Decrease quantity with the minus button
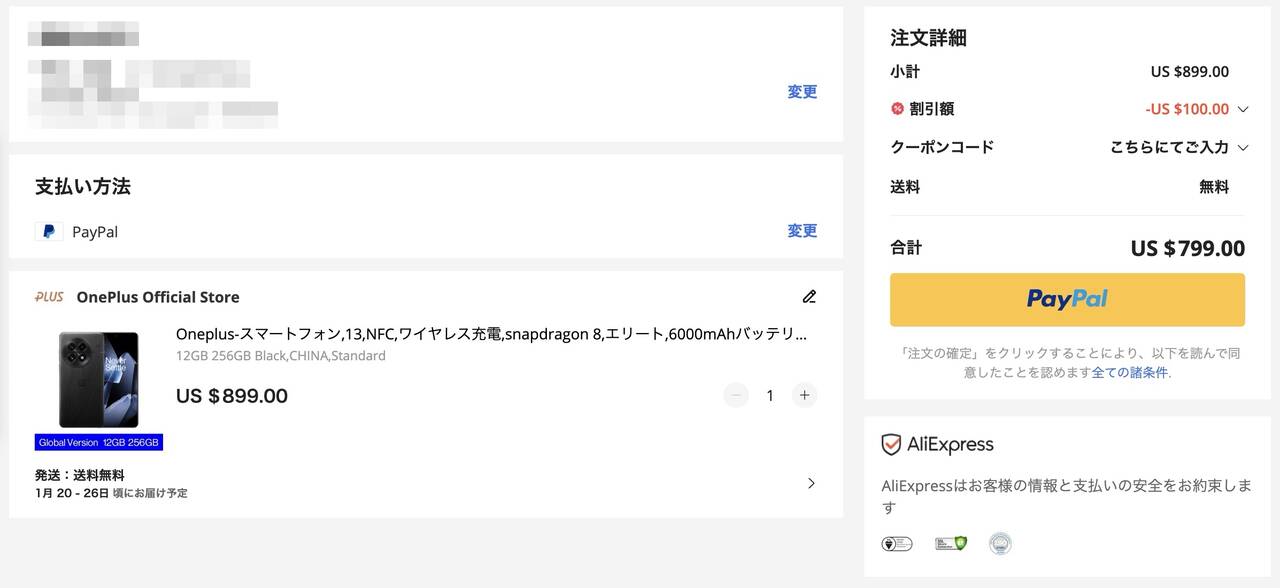This screenshot has width=1280, height=588. (736, 396)
